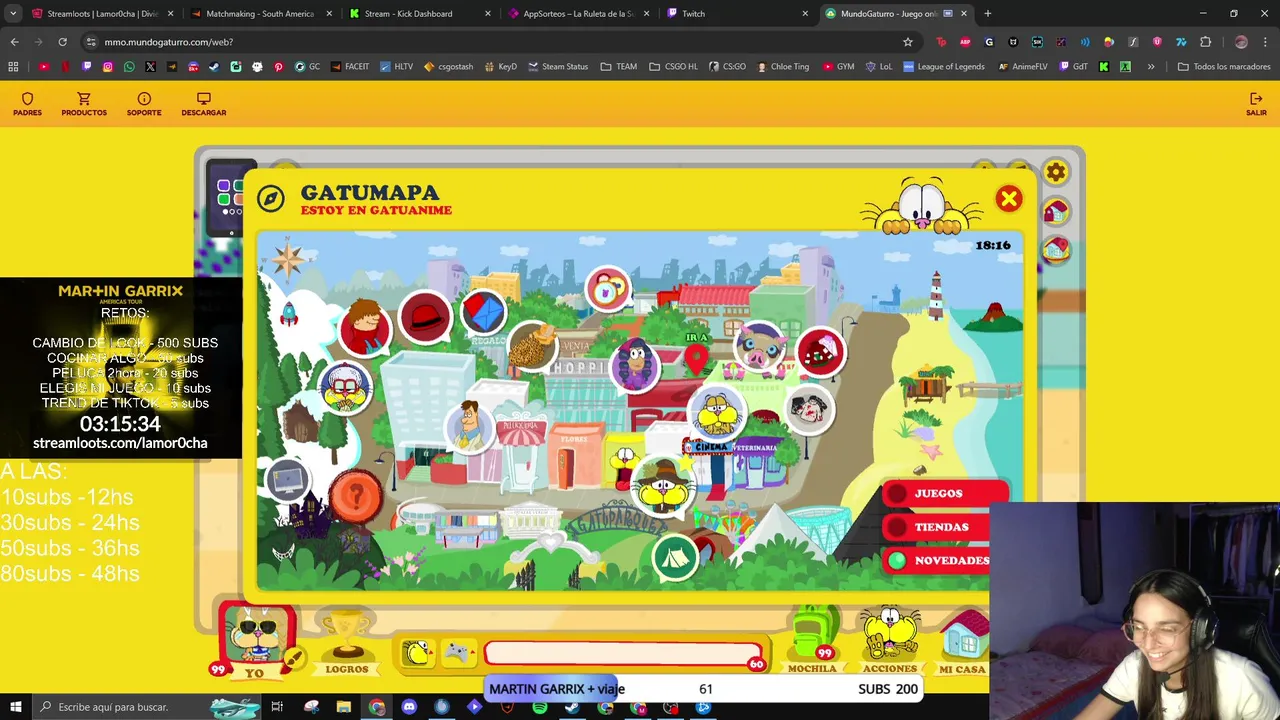
Task: Click the Gaturro emoticon button by chat
Action: (x=417, y=653)
